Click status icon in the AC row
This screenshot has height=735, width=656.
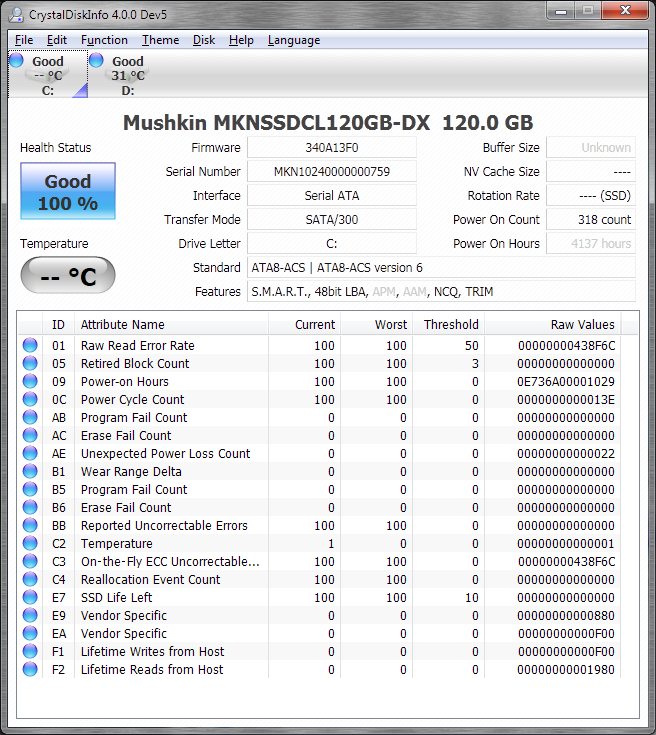pyautogui.click(x=30, y=435)
